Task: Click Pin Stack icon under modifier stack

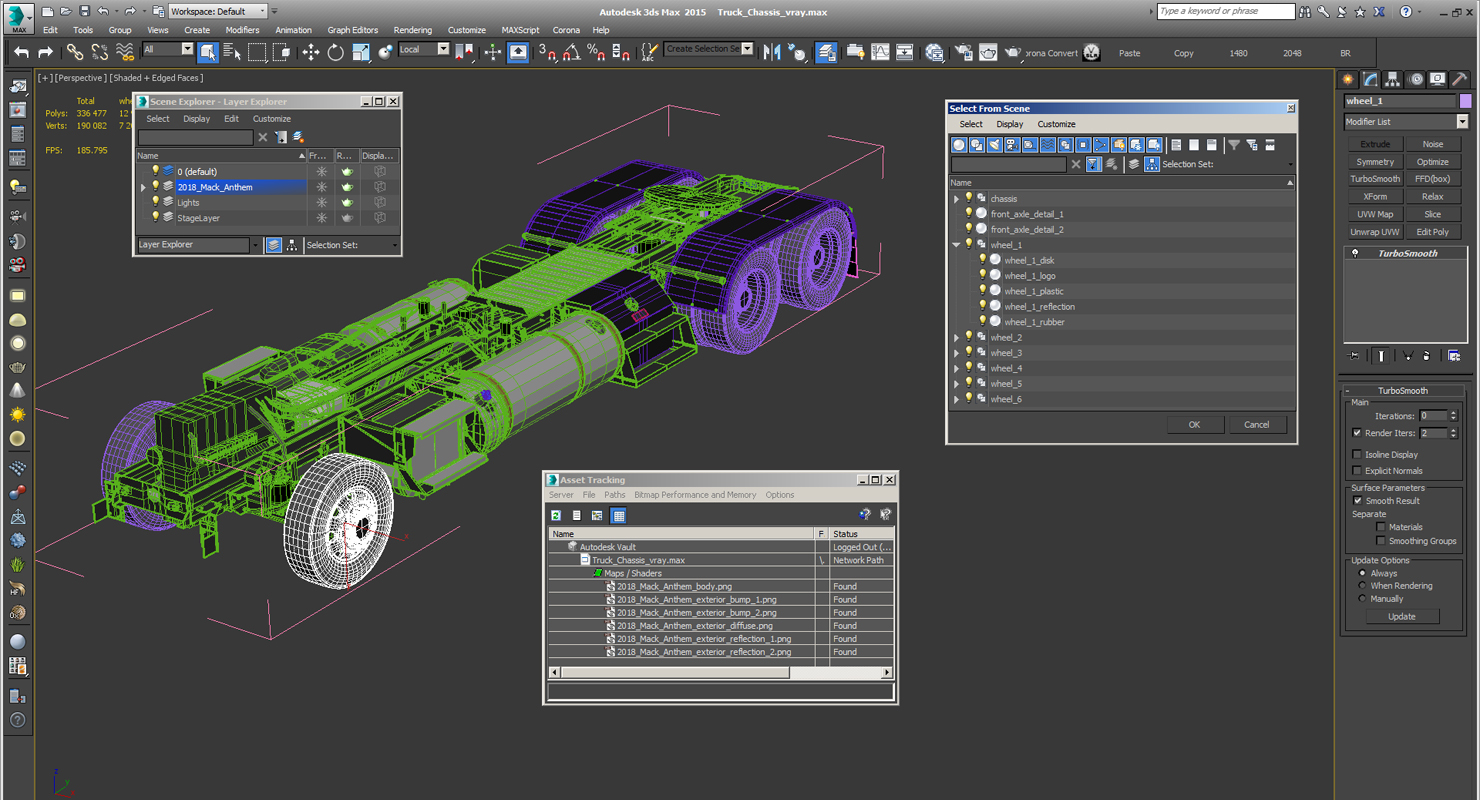Action: click(x=1354, y=355)
